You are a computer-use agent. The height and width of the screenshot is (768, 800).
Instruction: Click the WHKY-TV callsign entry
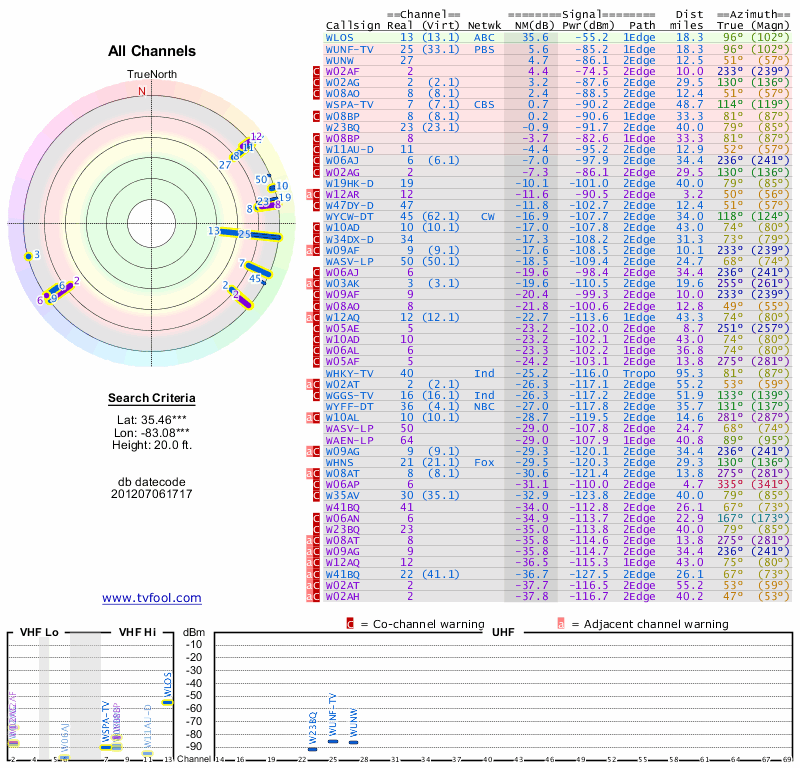pyautogui.click(x=349, y=372)
